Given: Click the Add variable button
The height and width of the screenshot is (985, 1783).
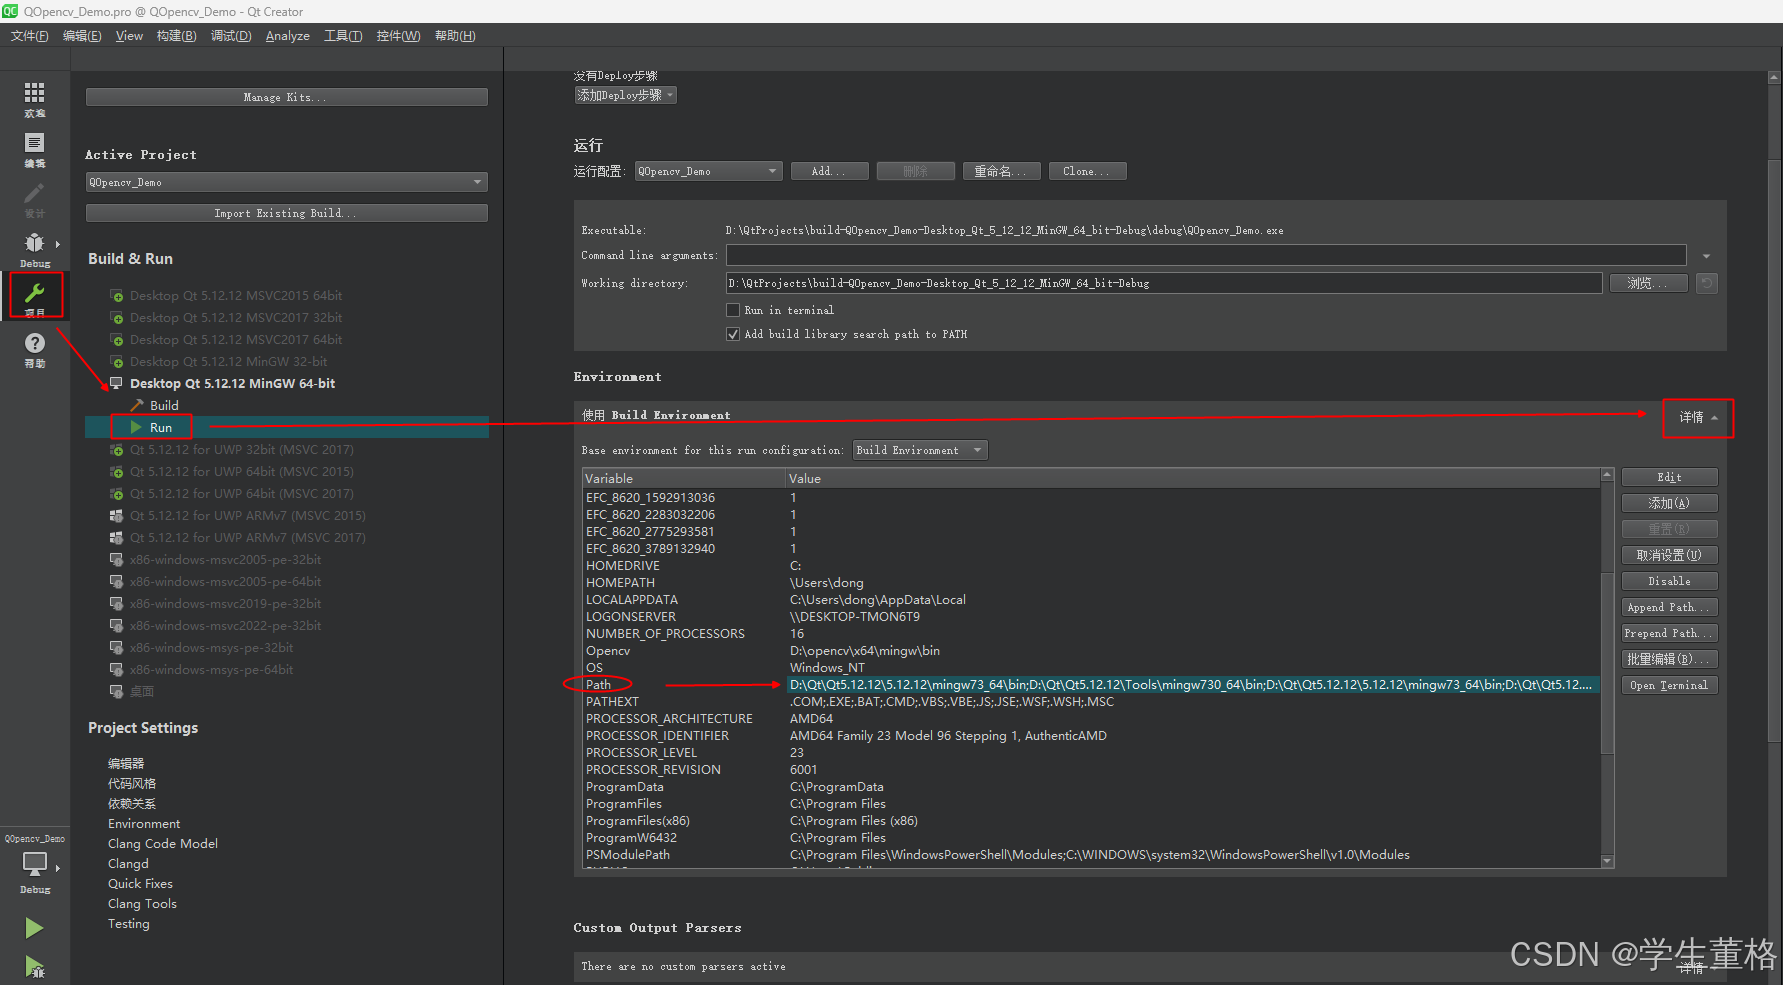Looking at the screenshot, I should (1669, 503).
